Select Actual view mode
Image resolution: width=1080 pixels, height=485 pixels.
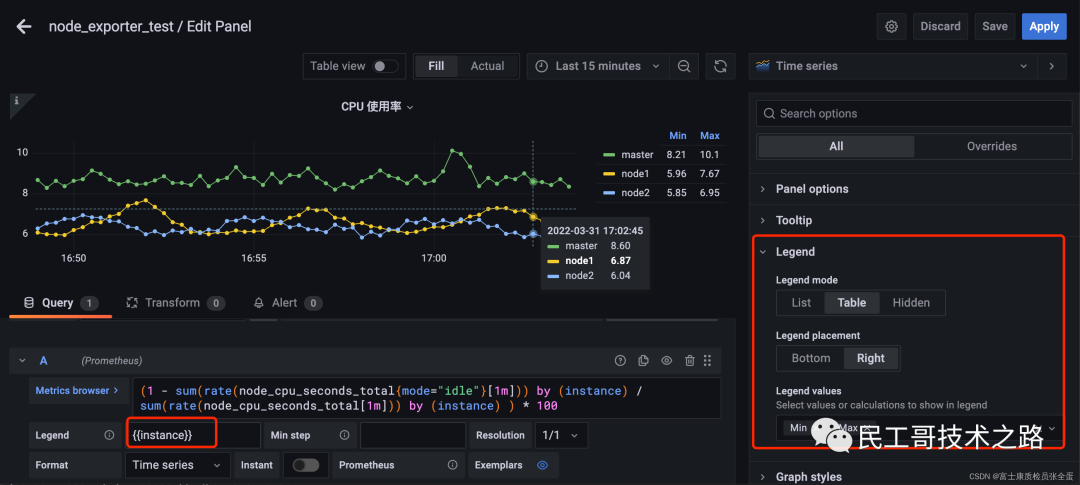[488, 66]
